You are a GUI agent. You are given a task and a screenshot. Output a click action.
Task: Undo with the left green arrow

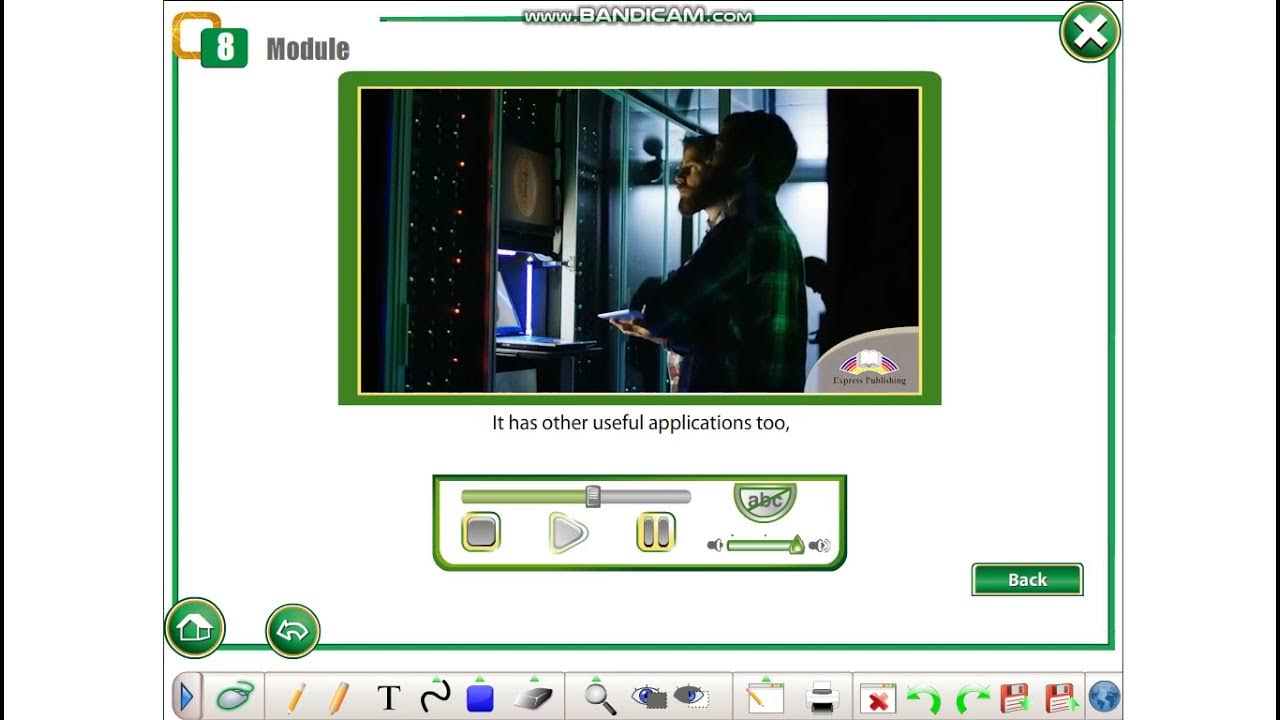coord(923,698)
